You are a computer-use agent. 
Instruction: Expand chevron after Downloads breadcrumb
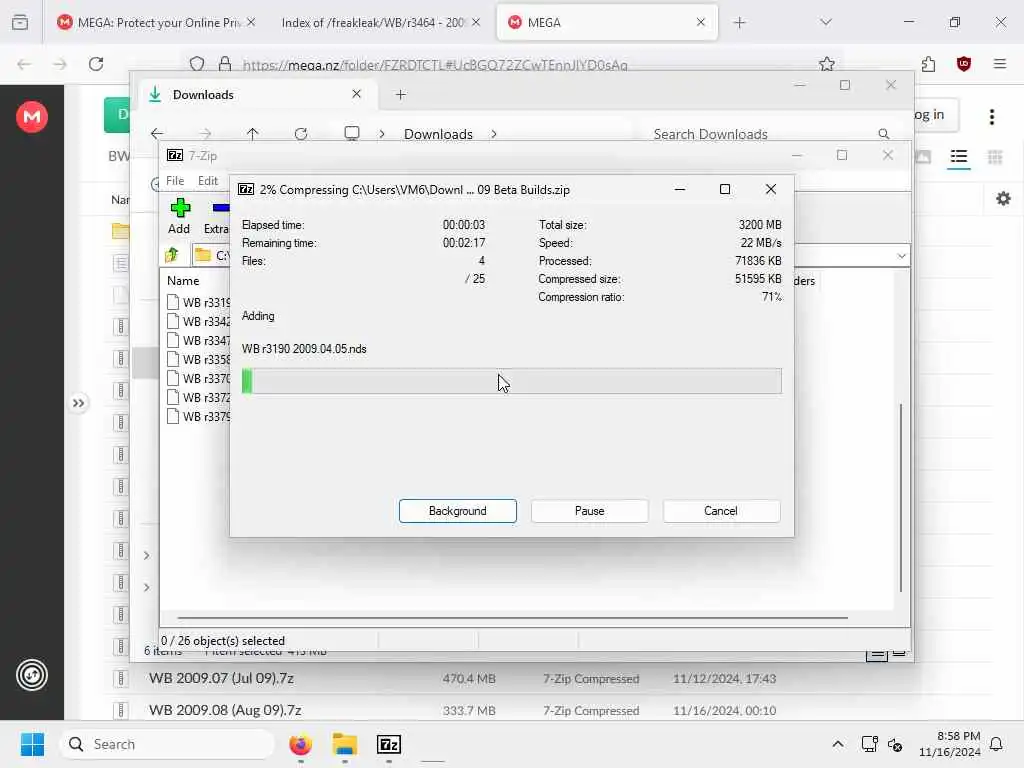(494, 134)
